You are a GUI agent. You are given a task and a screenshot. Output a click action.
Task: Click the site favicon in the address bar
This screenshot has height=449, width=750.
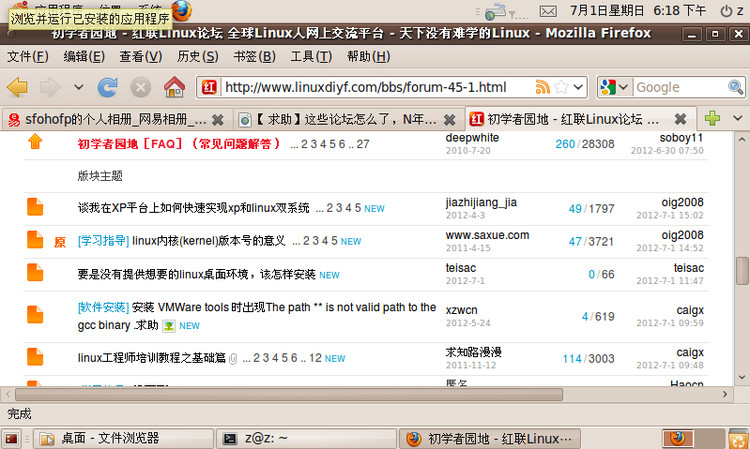point(209,87)
